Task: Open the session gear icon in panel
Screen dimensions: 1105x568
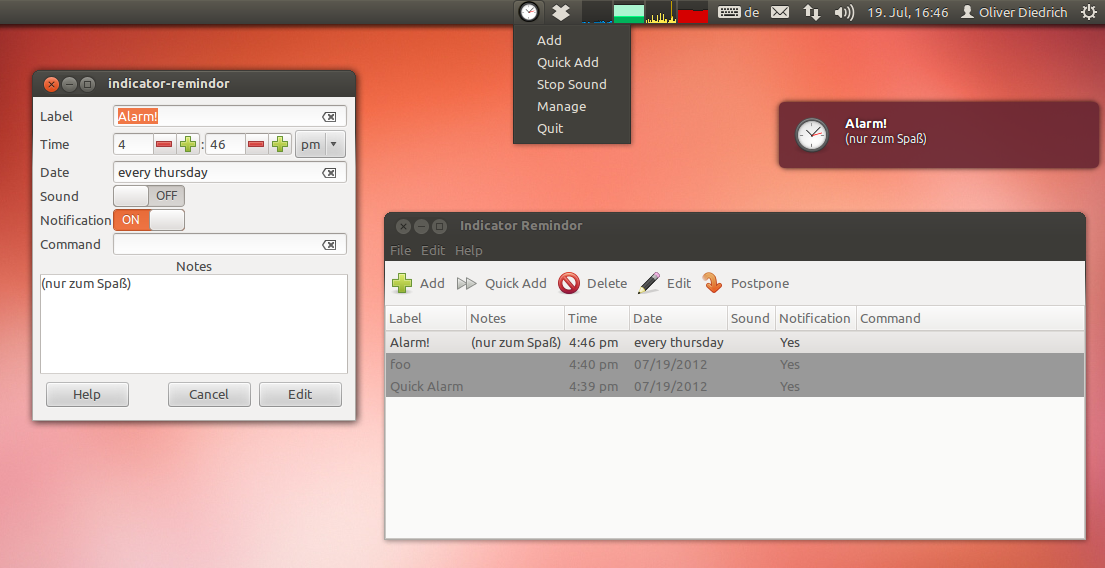Action: (x=1089, y=12)
